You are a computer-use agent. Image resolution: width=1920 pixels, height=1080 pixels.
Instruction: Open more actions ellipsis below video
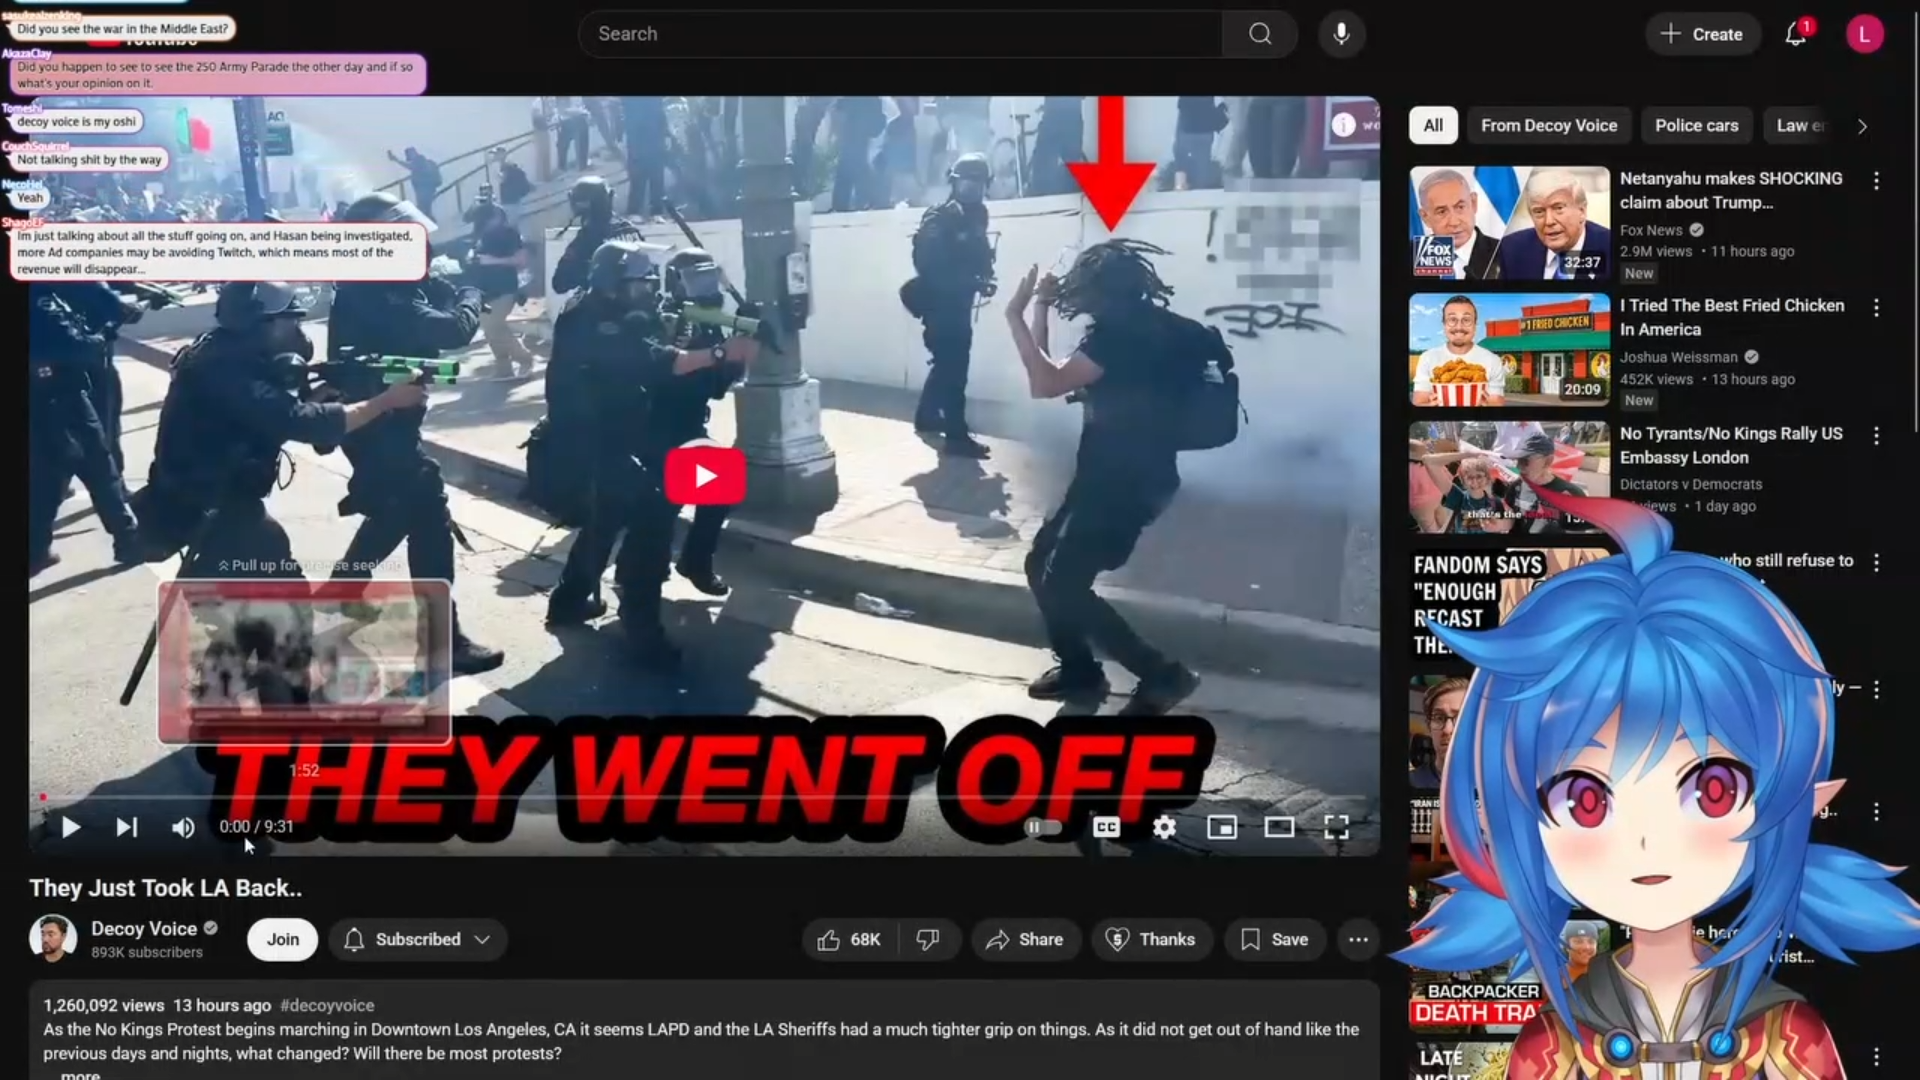[1358, 939]
